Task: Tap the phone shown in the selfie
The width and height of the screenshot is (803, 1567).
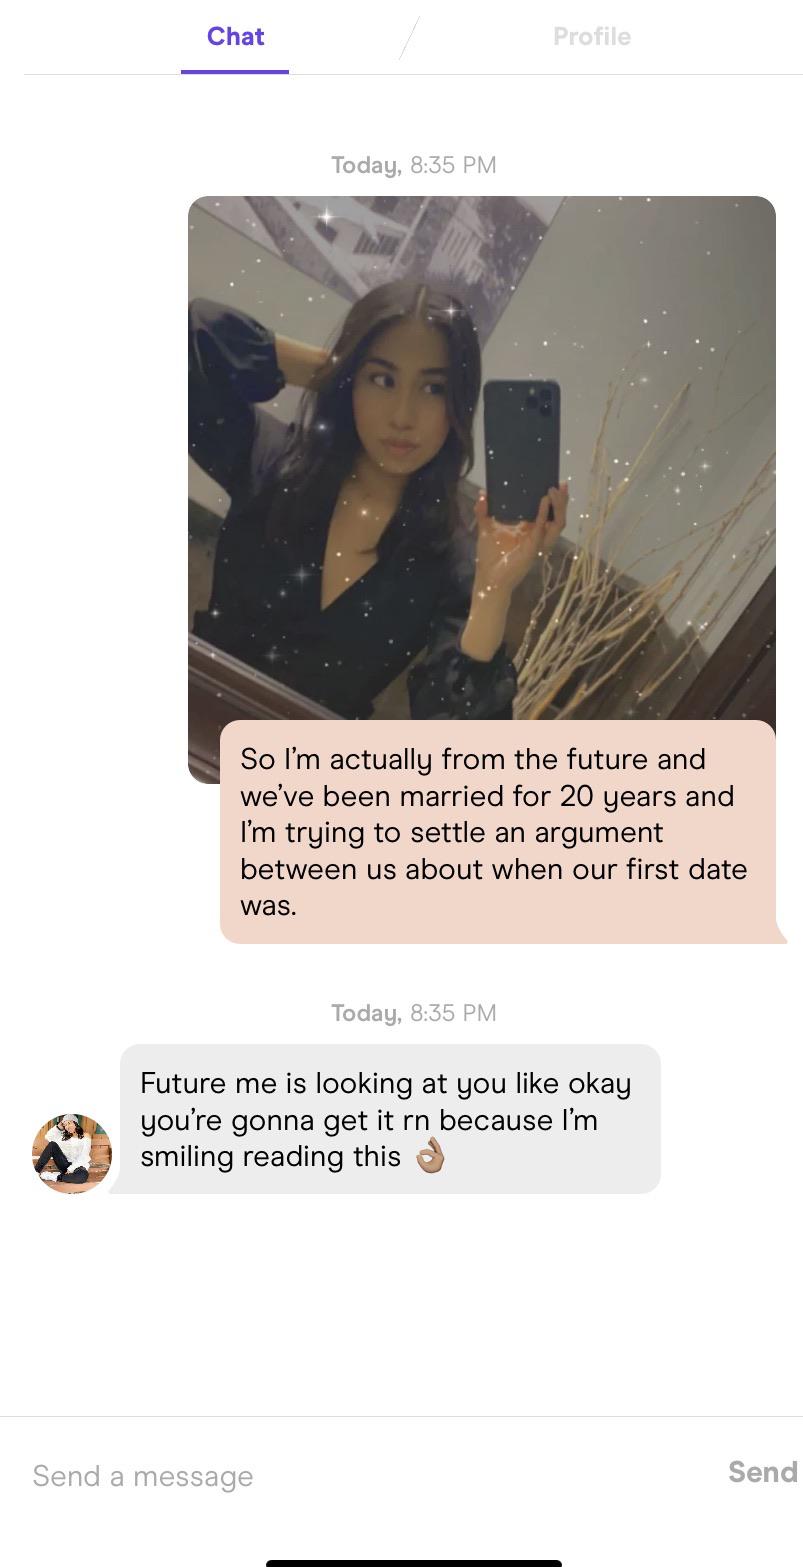Action: (x=521, y=450)
